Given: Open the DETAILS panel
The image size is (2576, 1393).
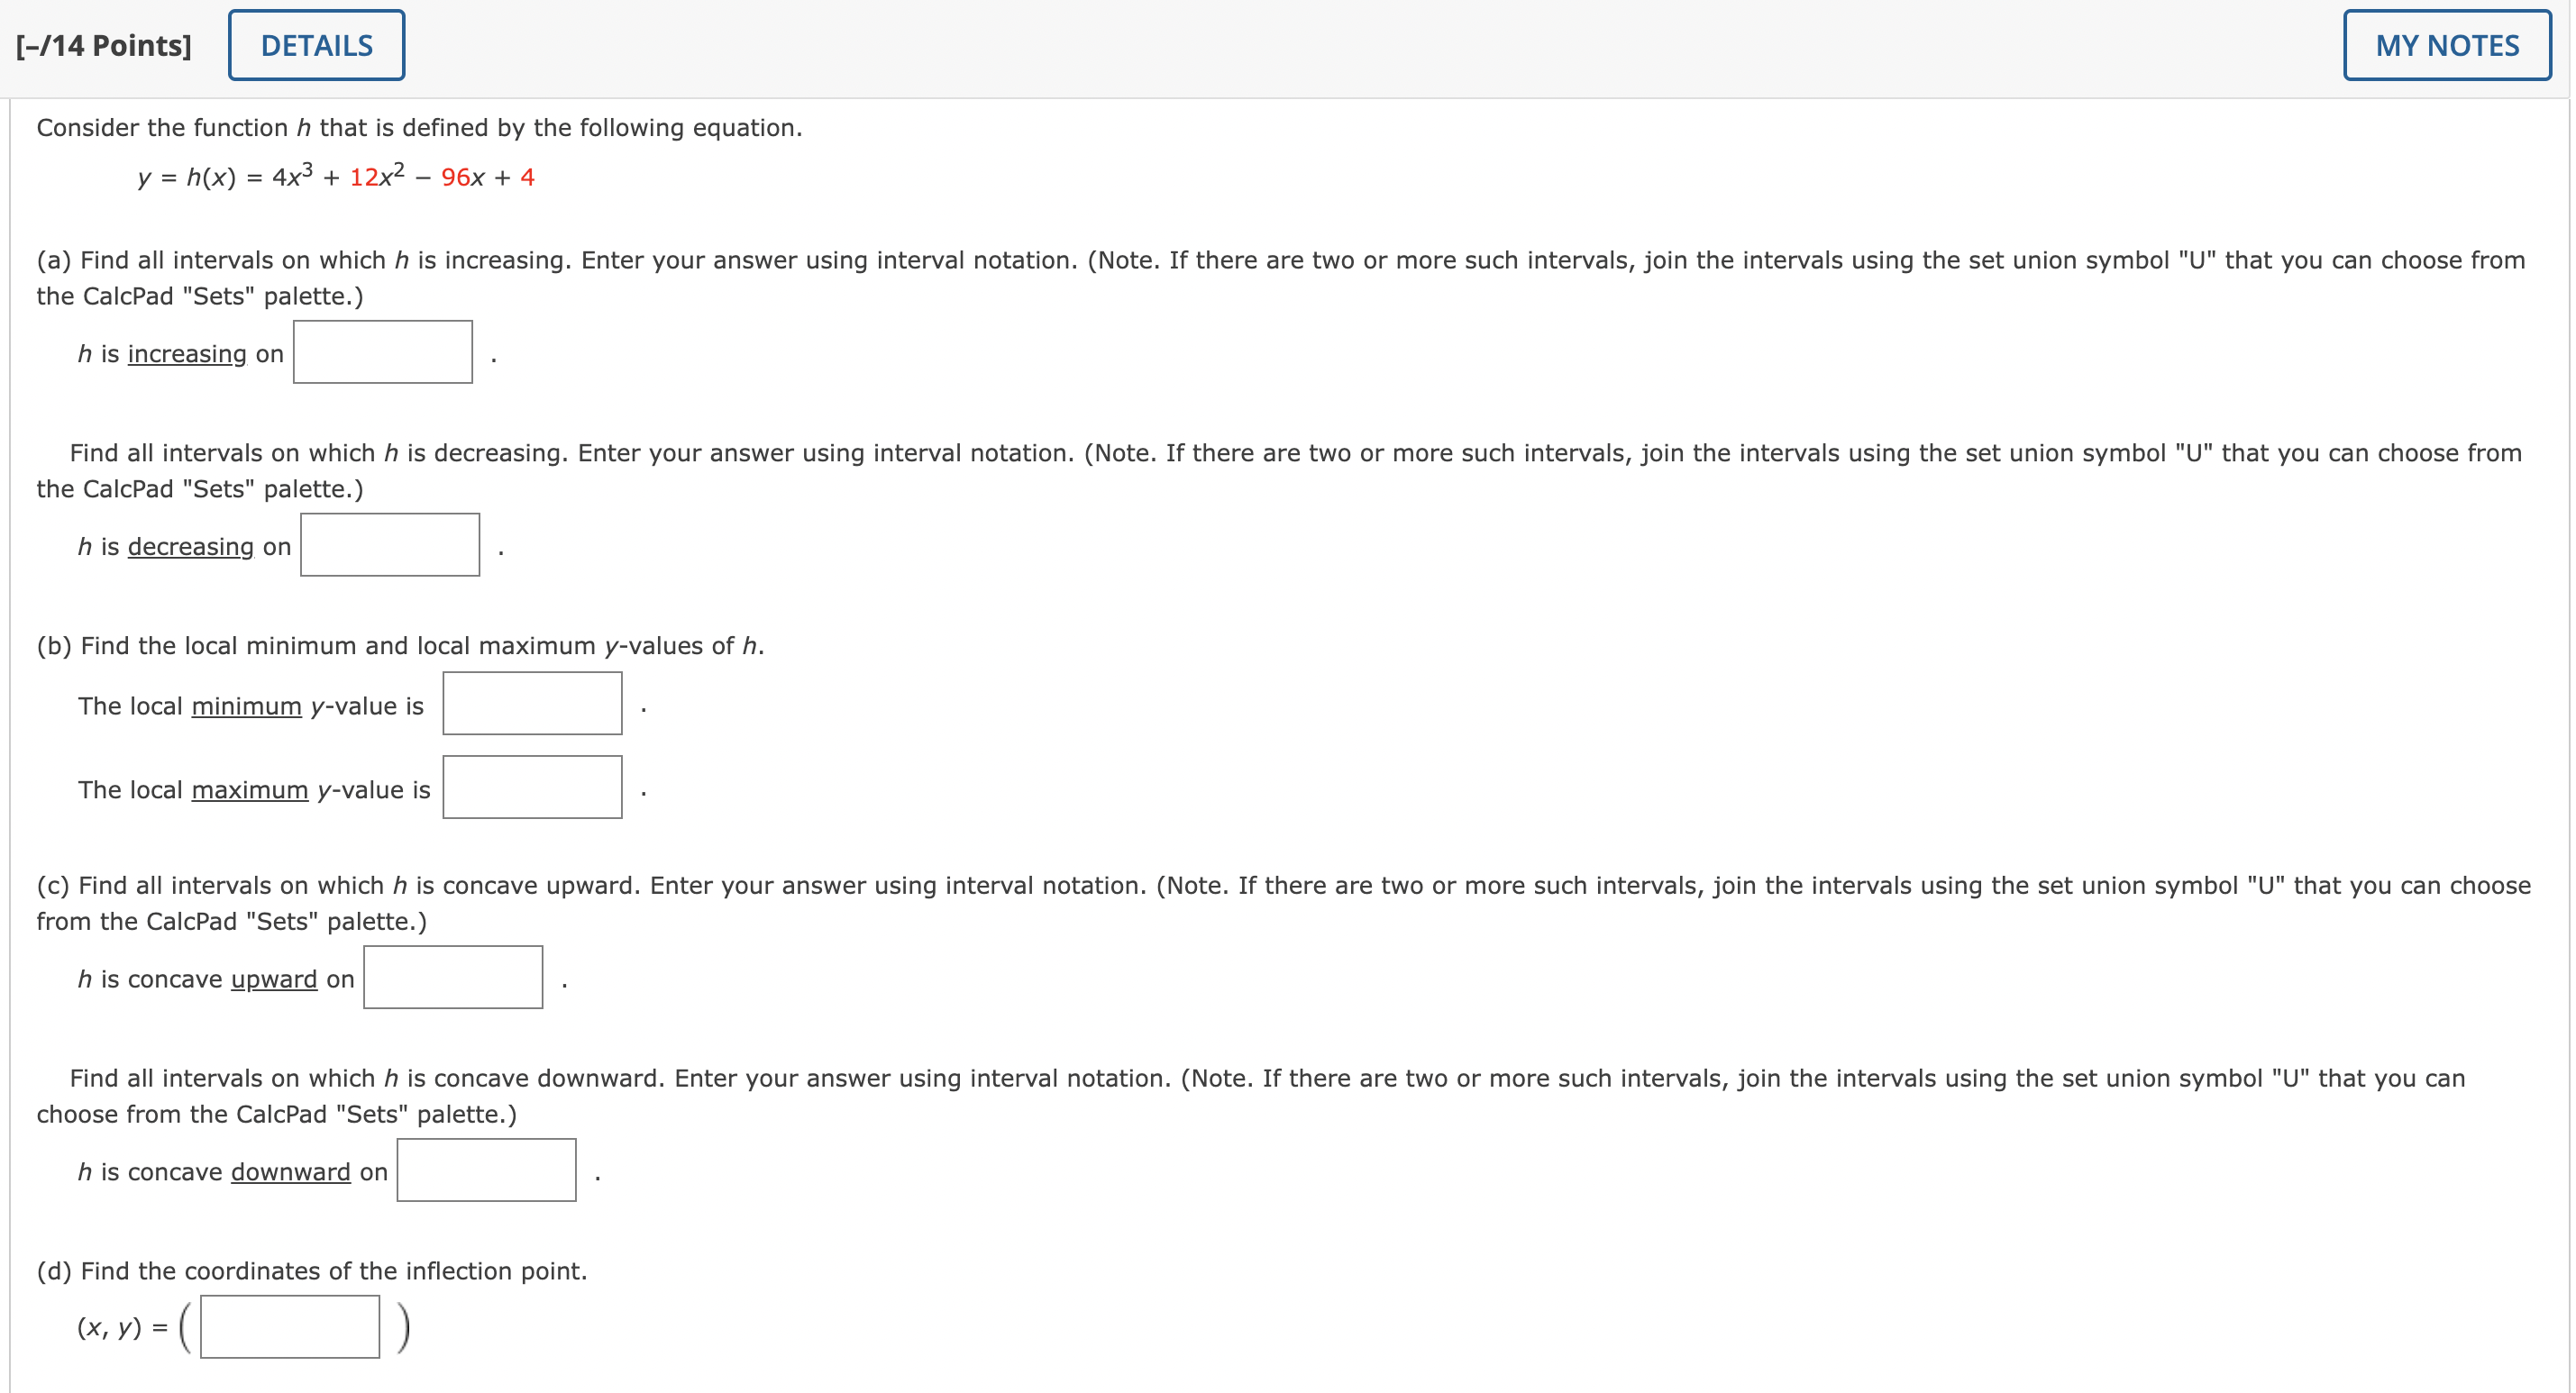Looking at the screenshot, I should point(316,45).
